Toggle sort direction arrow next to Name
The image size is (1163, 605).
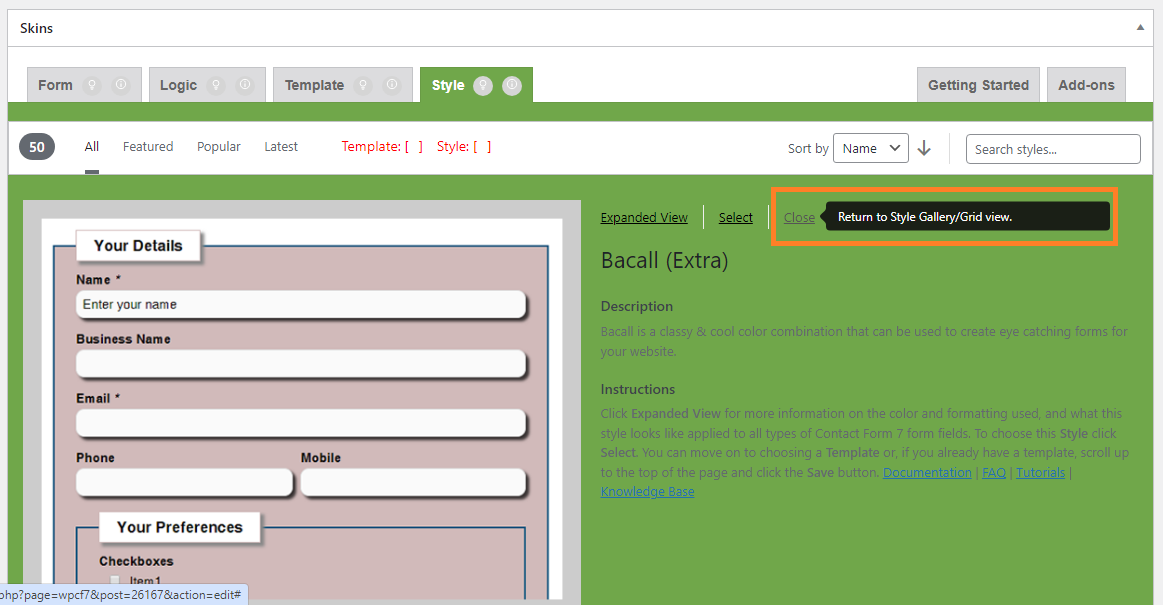click(924, 148)
